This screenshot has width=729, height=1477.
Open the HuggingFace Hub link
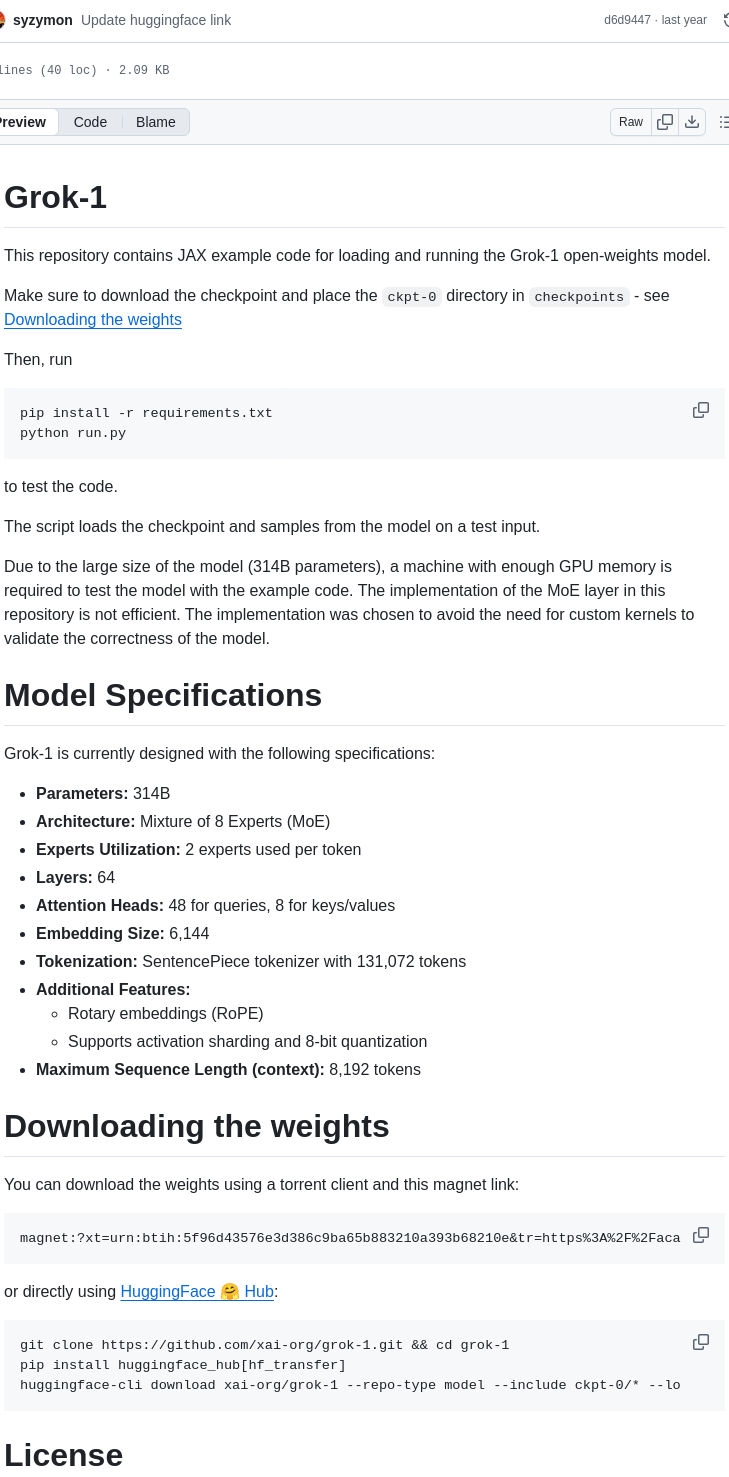(x=197, y=1291)
